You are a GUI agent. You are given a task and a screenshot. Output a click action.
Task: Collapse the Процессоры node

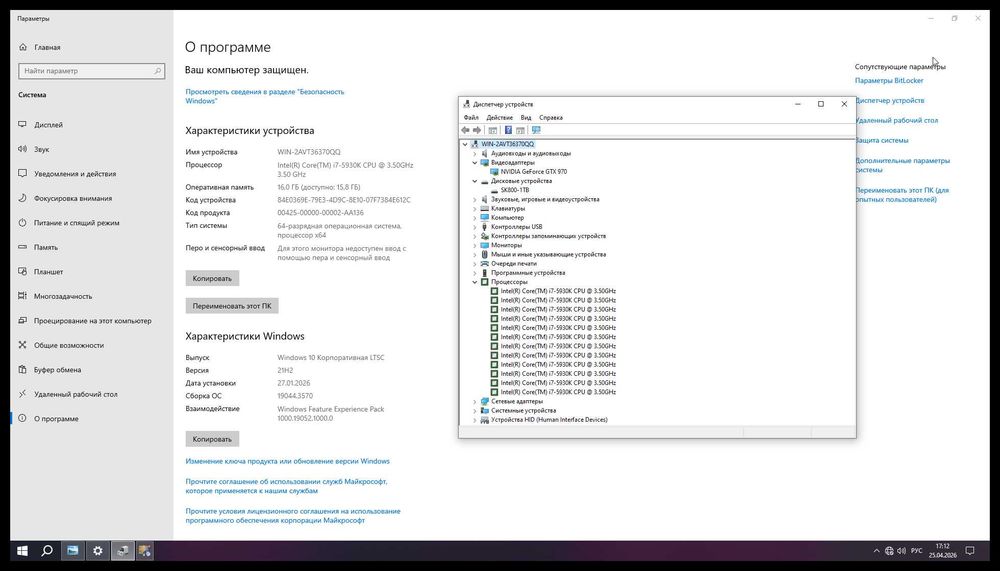[474, 282]
